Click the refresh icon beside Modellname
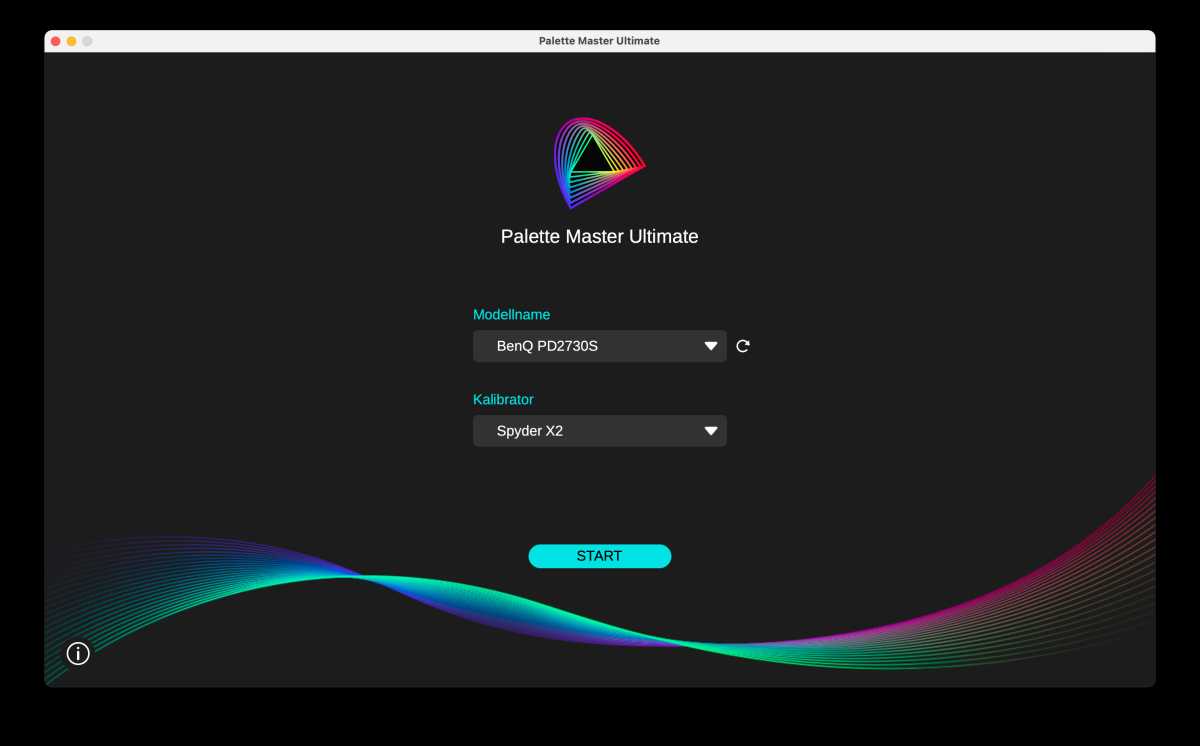Viewport: 1200px width, 746px height. pyautogui.click(x=743, y=346)
